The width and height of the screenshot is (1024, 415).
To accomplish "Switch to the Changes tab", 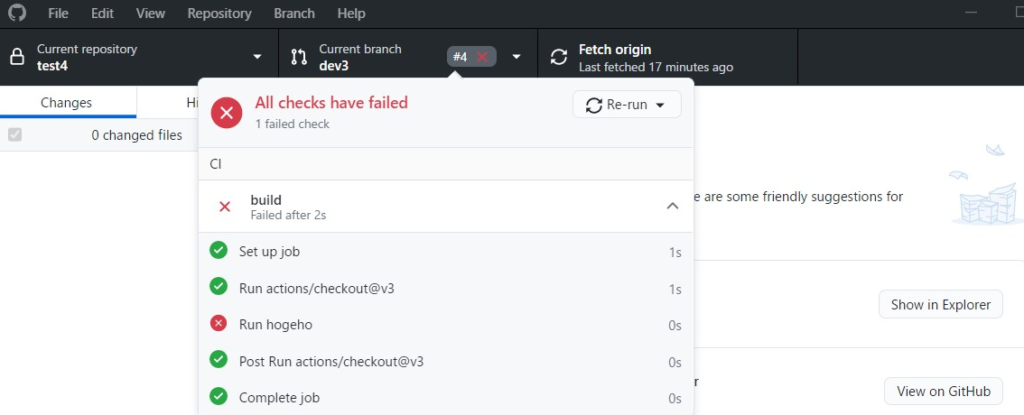I will [x=67, y=103].
